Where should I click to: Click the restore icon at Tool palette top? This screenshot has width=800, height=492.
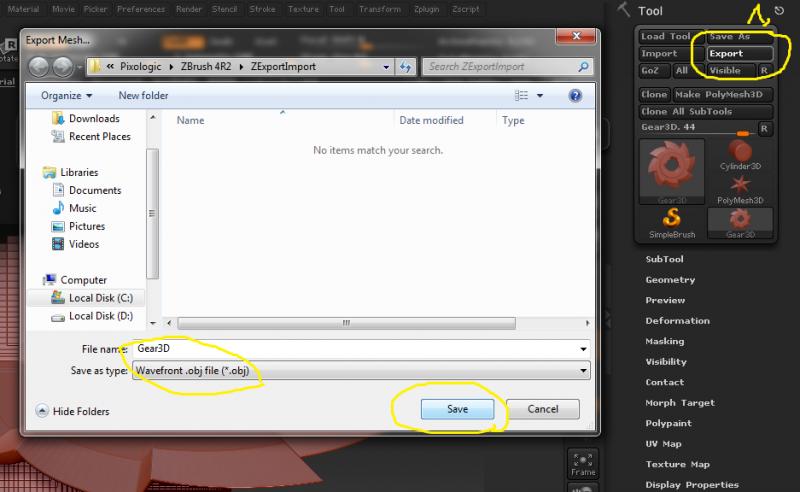coord(779,10)
